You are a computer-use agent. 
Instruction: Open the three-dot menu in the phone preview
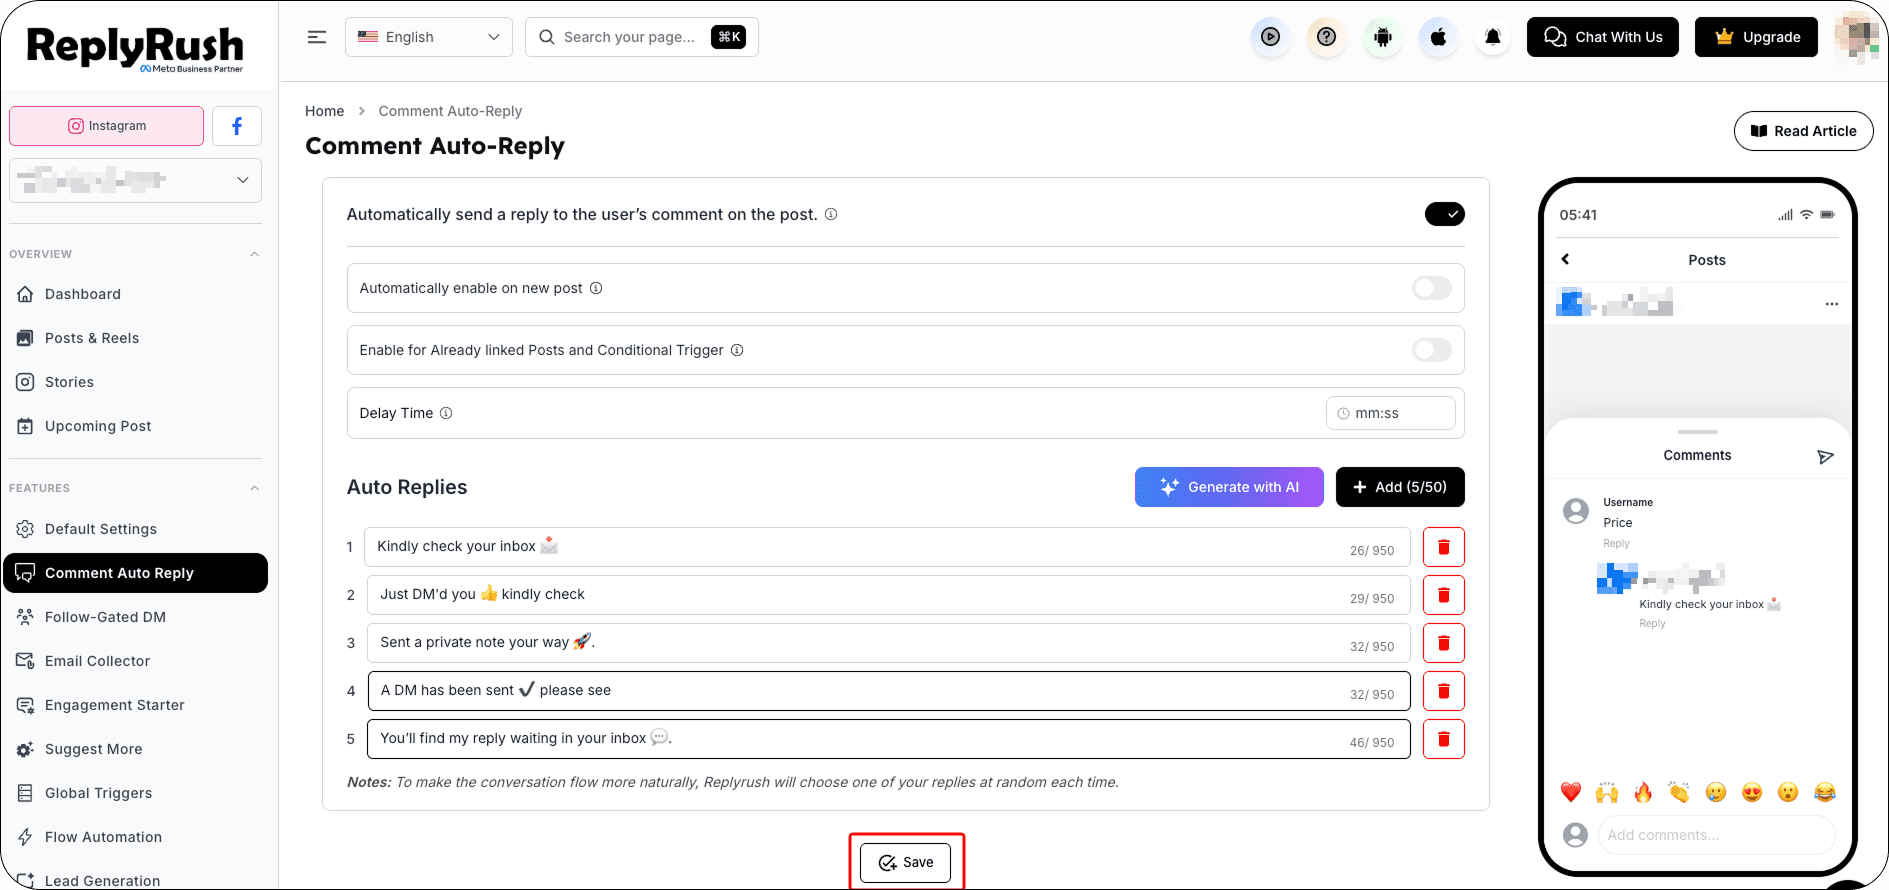pyautogui.click(x=1831, y=304)
